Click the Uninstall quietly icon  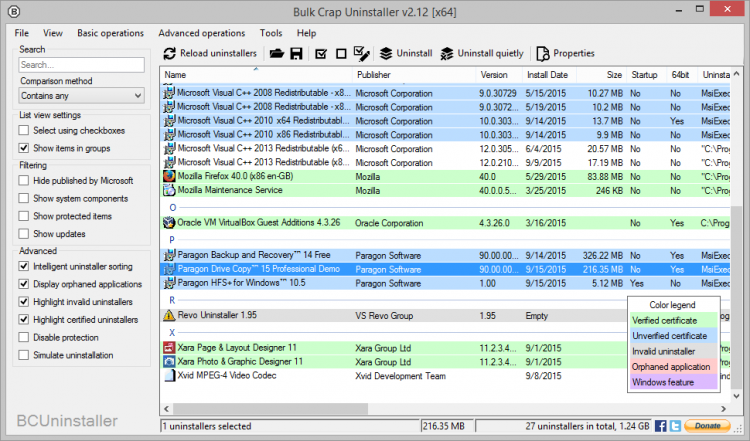(447, 54)
